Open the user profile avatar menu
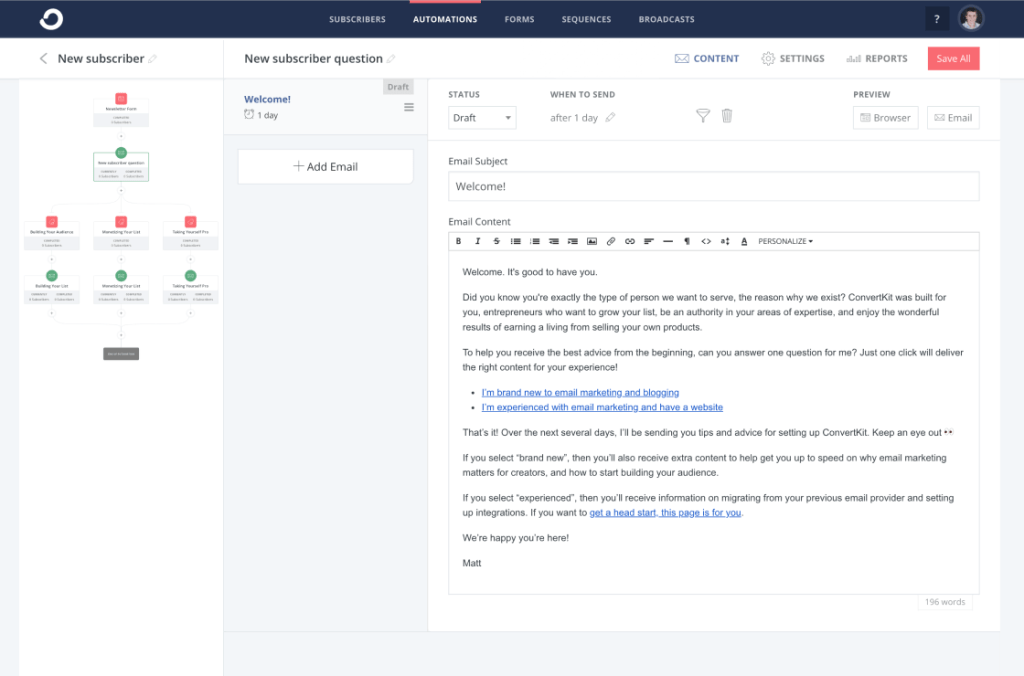The height and width of the screenshot is (676, 1024). pyautogui.click(x=970, y=18)
